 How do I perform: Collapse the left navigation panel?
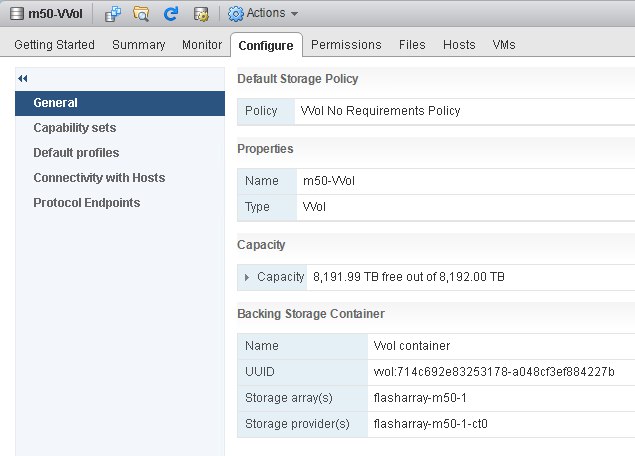[x=23, y=79]
